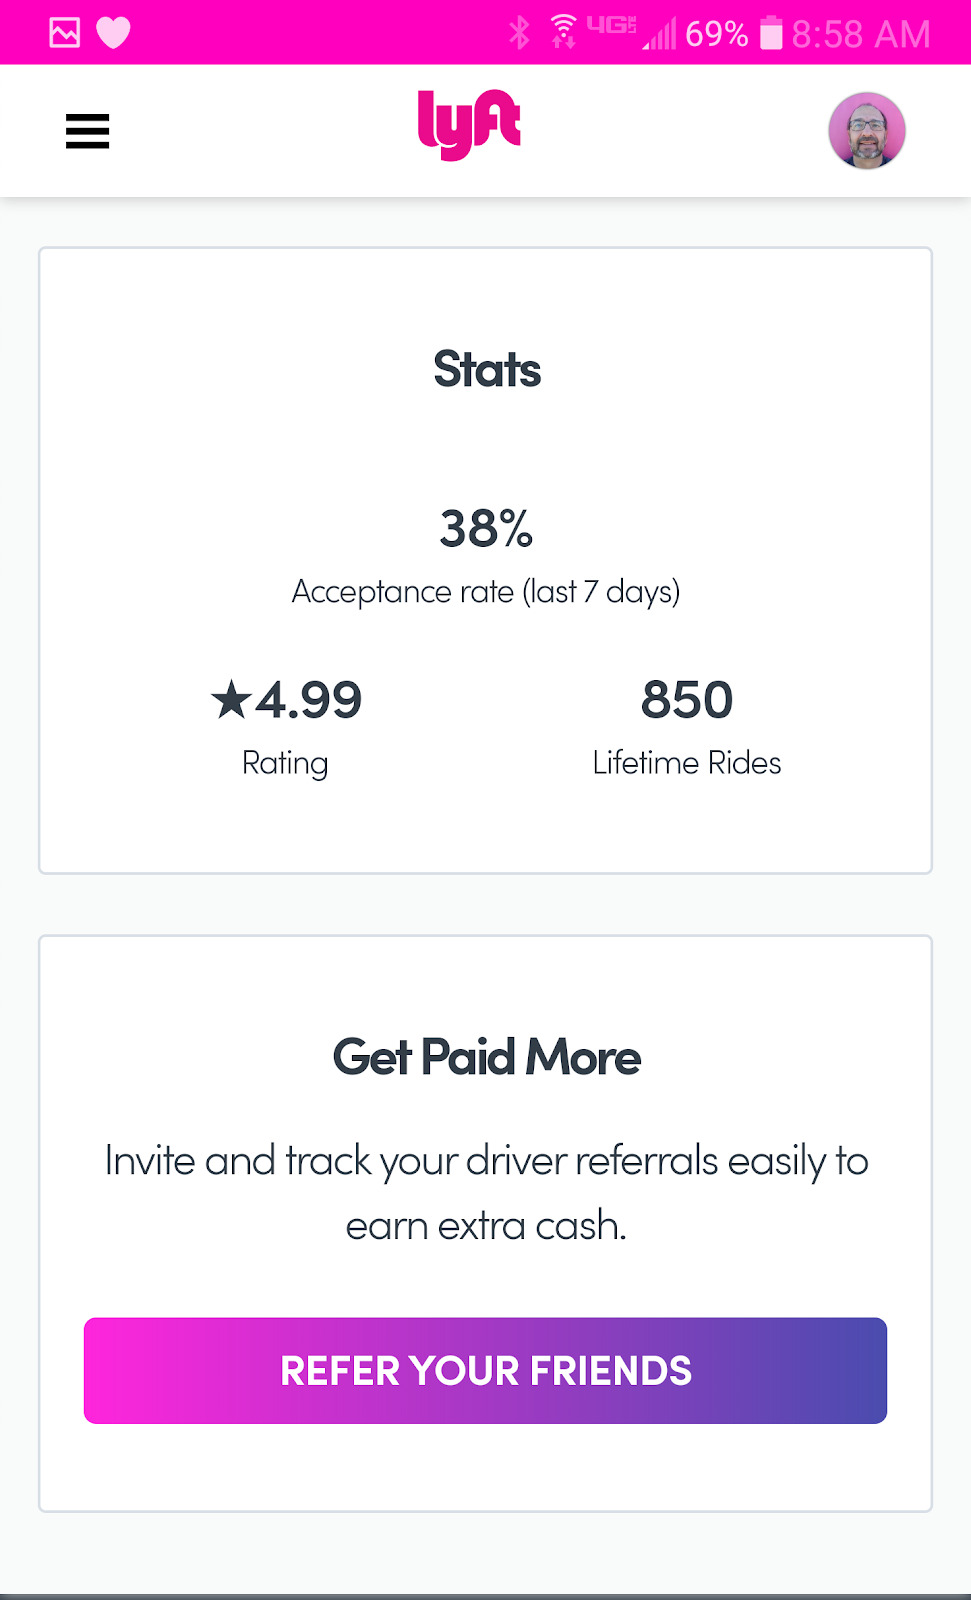The height and width of the screenshot is (1600, 971).
Task: Tap the Get Paid More heading
Action: click(x=486, y=1057)
